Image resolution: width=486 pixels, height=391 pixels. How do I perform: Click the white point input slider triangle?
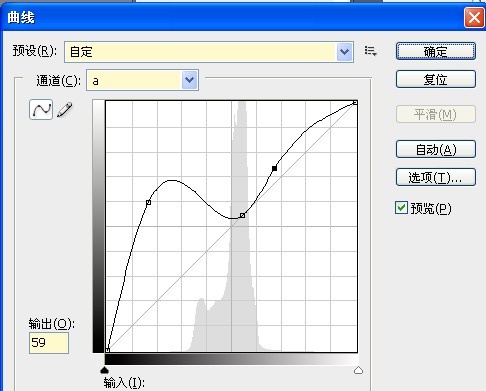[x=358, y=370]
